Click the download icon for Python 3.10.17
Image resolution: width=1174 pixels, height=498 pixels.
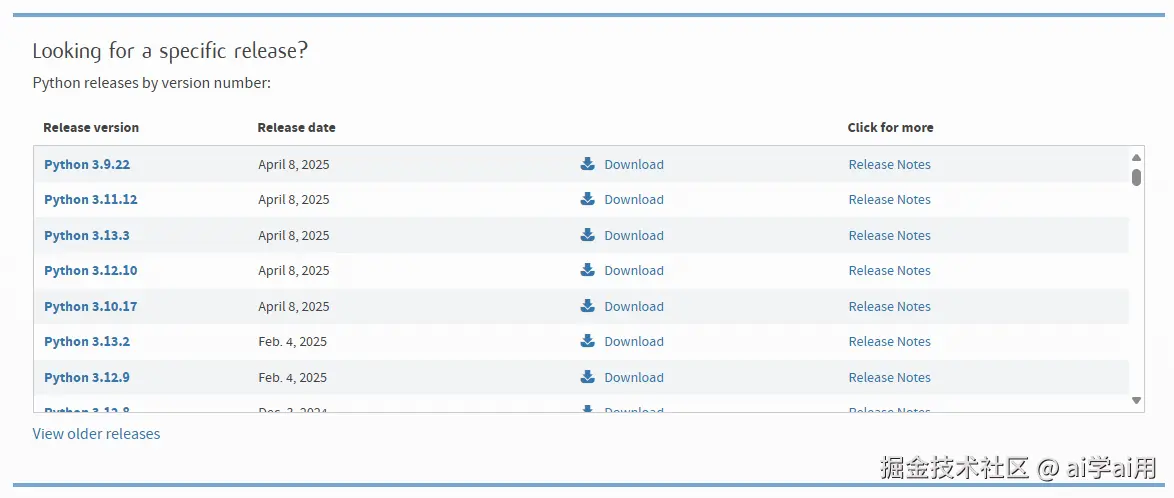point(588,306)
